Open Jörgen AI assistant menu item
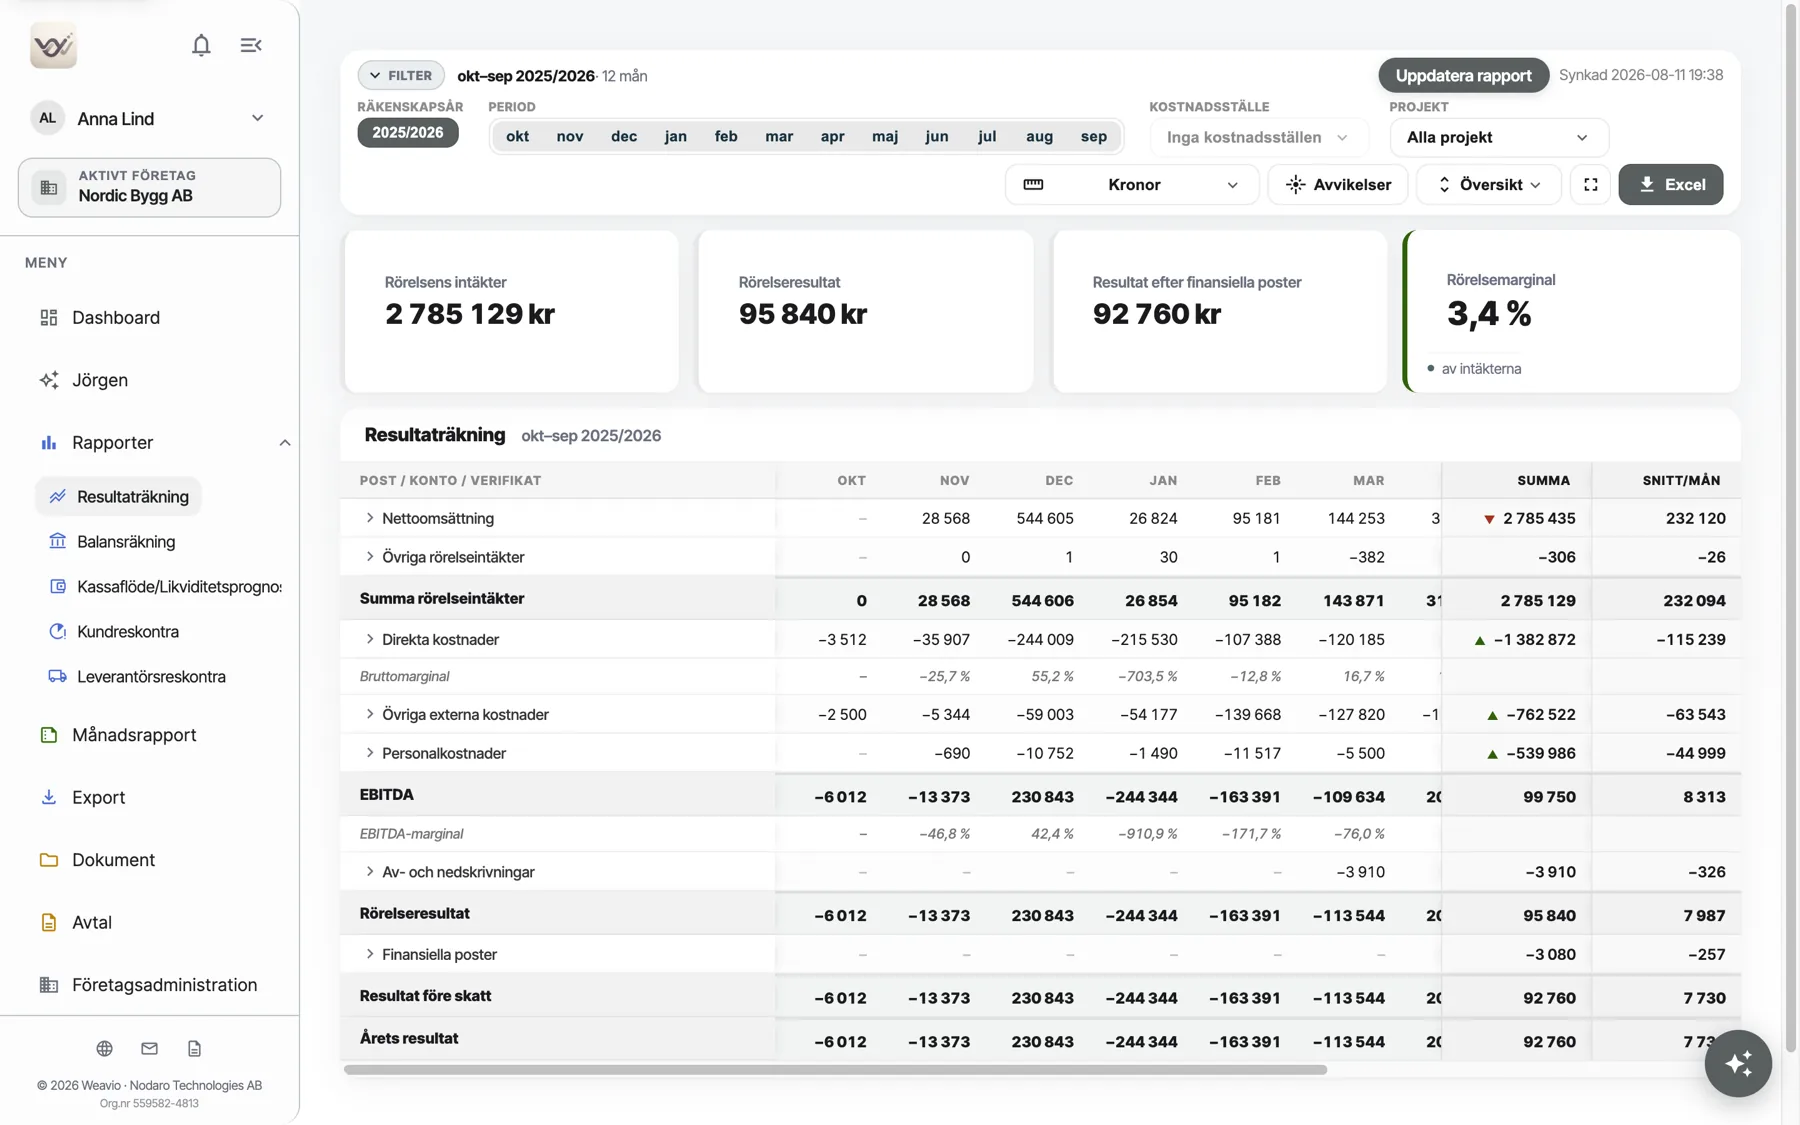 (100, 380)
